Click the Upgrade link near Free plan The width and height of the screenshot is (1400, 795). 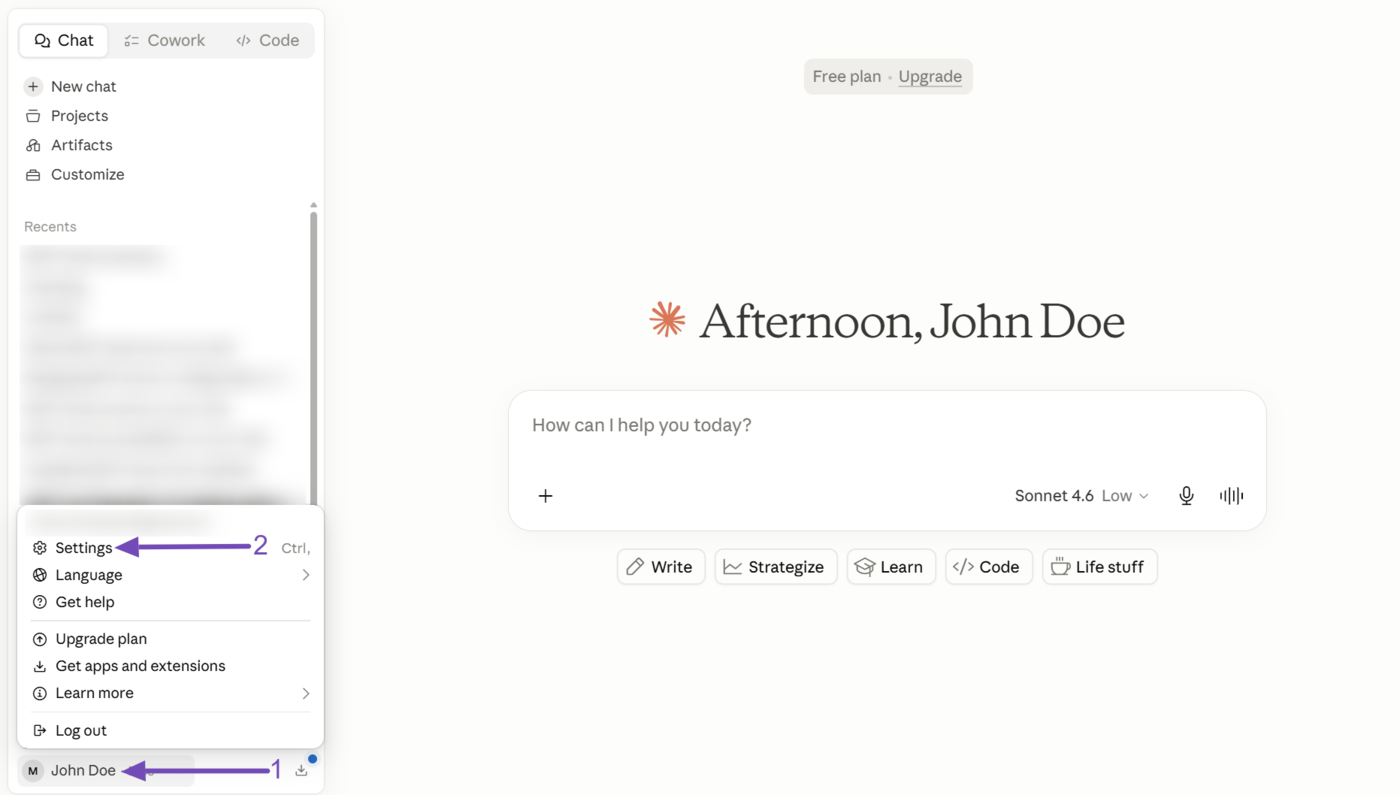tap(930, 77)
